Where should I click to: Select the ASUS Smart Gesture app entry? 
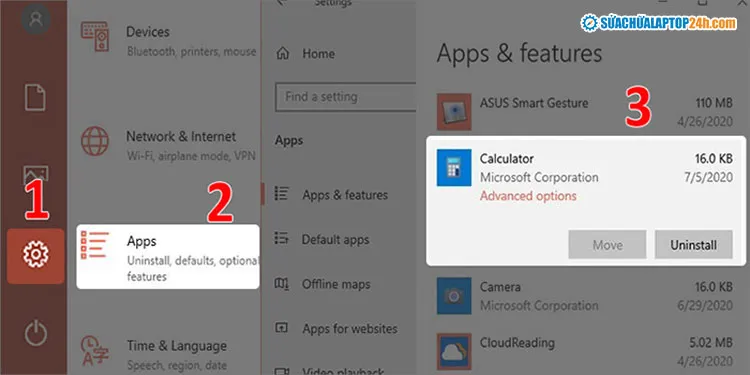coord(585,112)
